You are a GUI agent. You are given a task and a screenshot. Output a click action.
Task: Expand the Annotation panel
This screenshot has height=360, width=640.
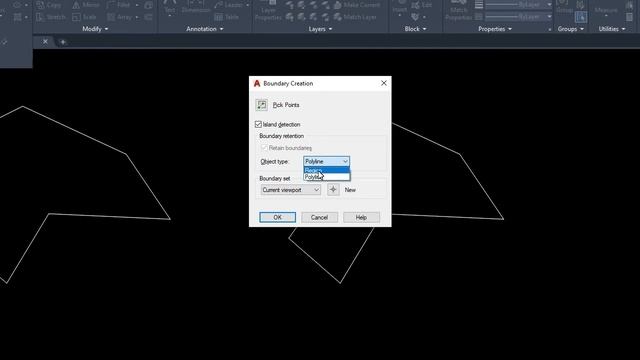[x=204, y=29]
